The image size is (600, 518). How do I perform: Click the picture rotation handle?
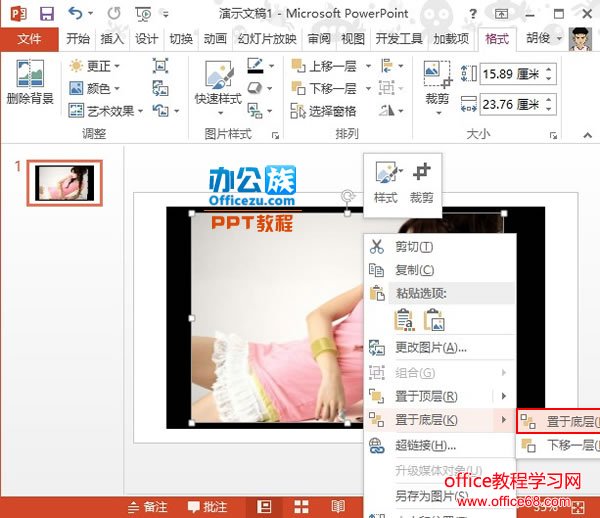click(x=348, y=196)
